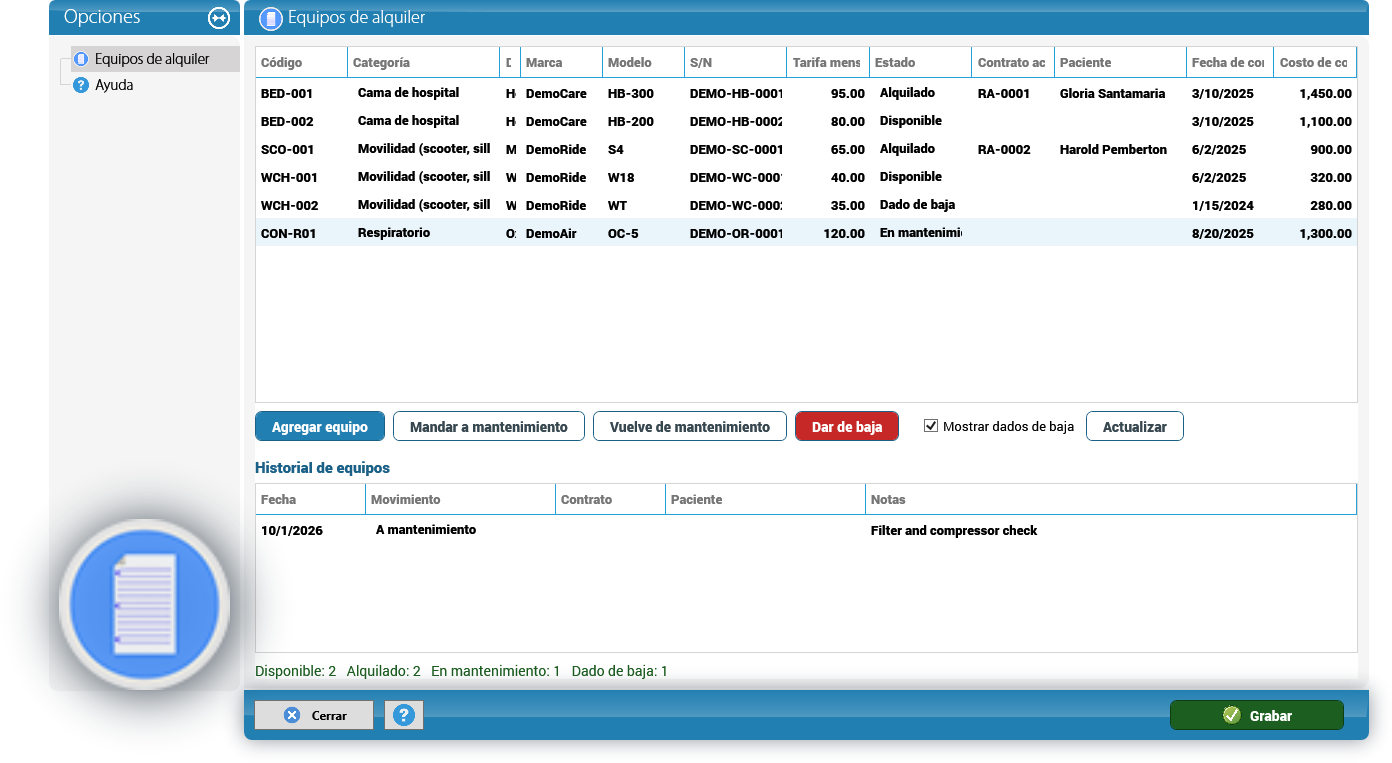
Task: Toggle Mostrar dados de baja checkbox
Action: click(x=931, y=426)
